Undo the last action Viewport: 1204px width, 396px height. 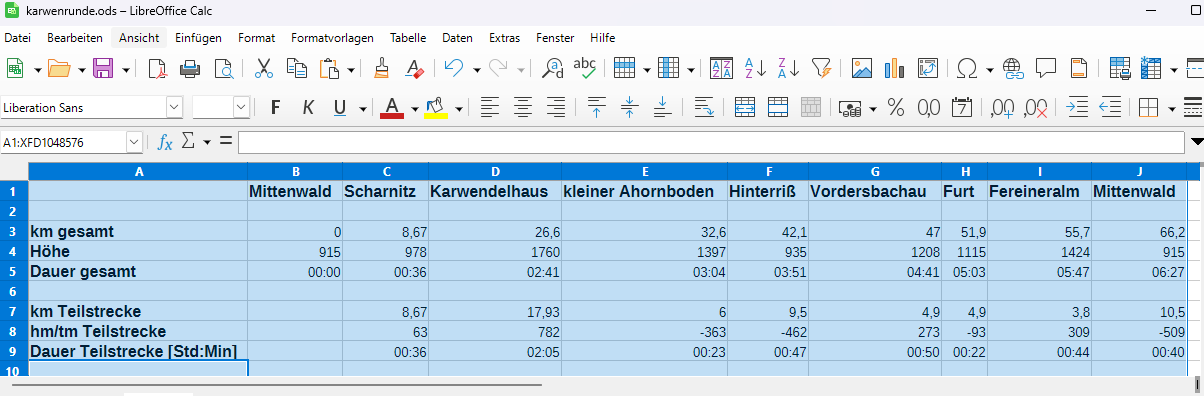[x=453, y=69]
